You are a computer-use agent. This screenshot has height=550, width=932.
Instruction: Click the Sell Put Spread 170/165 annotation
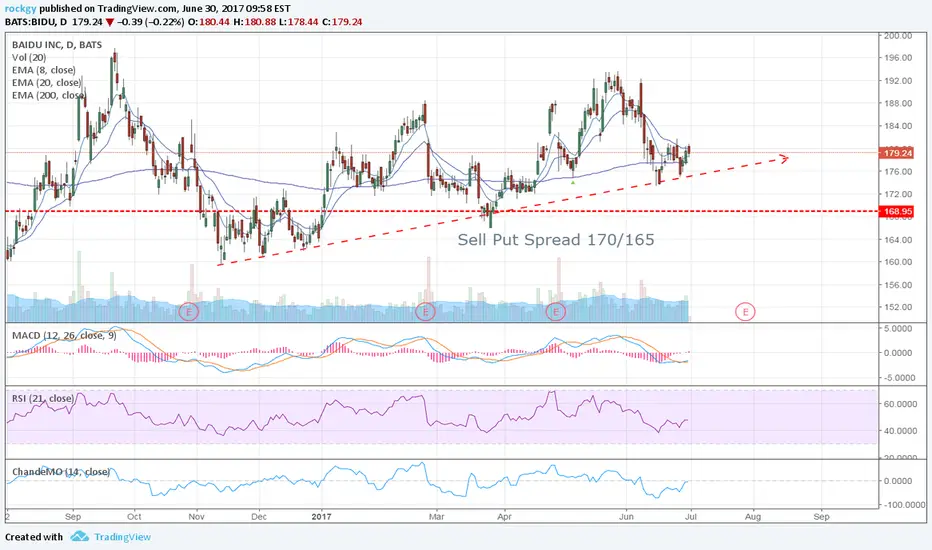coord(556,240)
